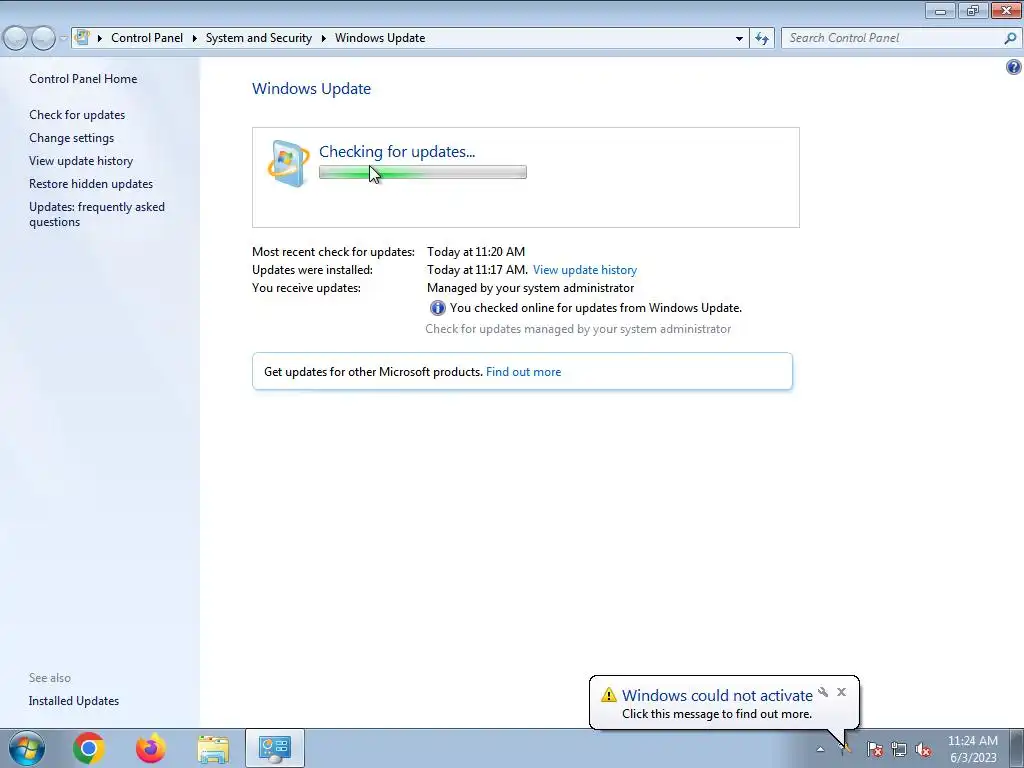This screenshot has height=768, width=1024.
Task: Click muted volume tray icon
Action: 923,749
